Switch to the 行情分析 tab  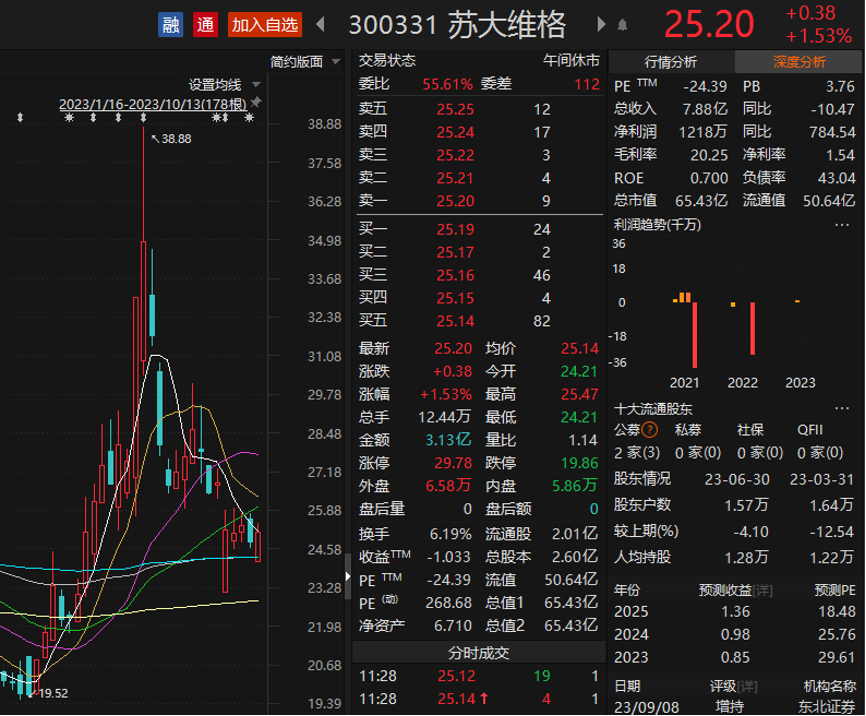click(671, 62)
